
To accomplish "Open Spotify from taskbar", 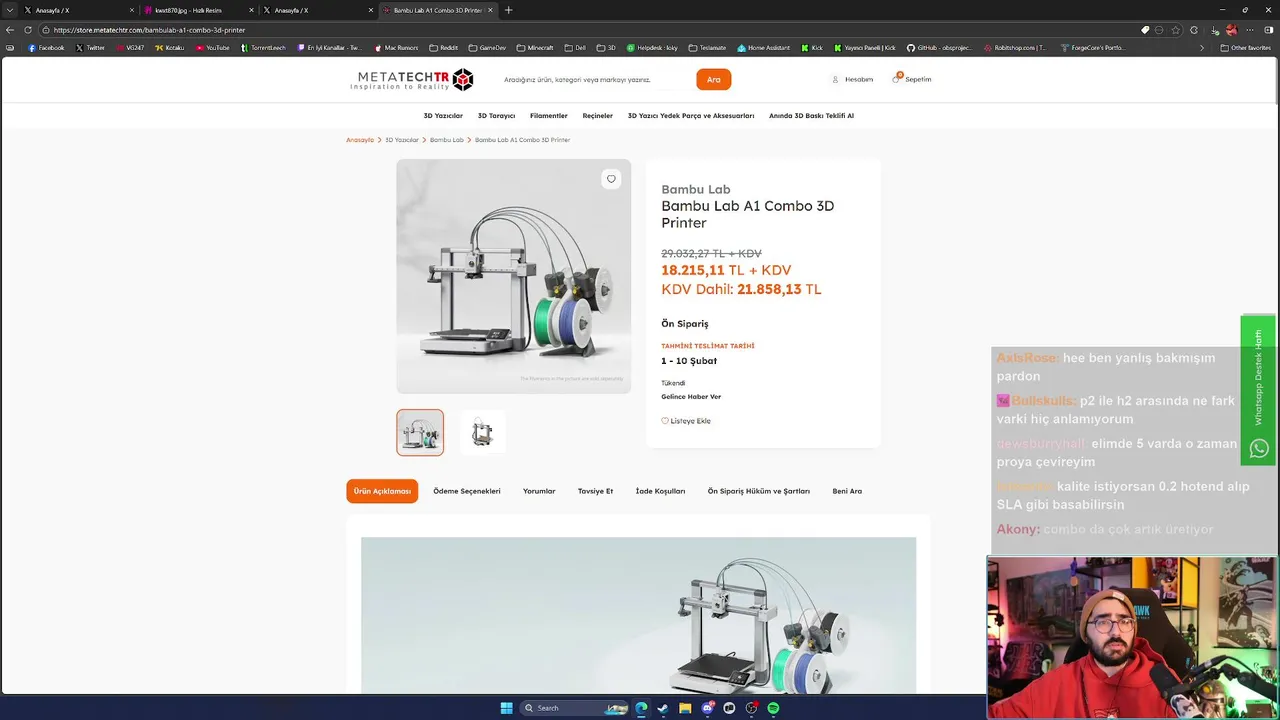I will [x=773, y=708].
